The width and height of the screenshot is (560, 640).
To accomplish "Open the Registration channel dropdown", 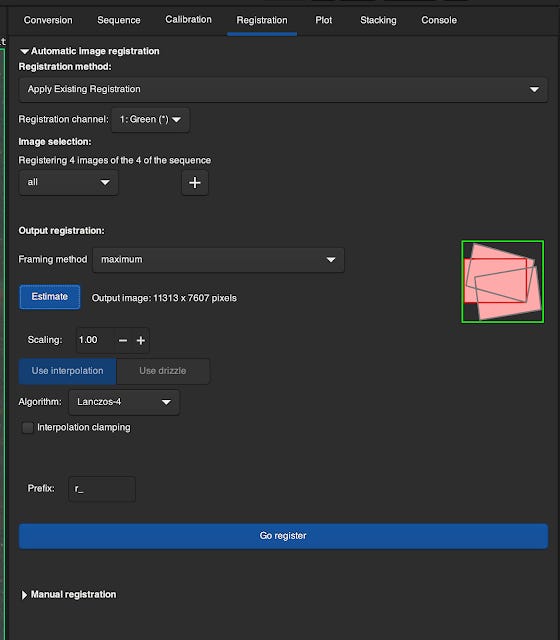I will click(150, 120).
